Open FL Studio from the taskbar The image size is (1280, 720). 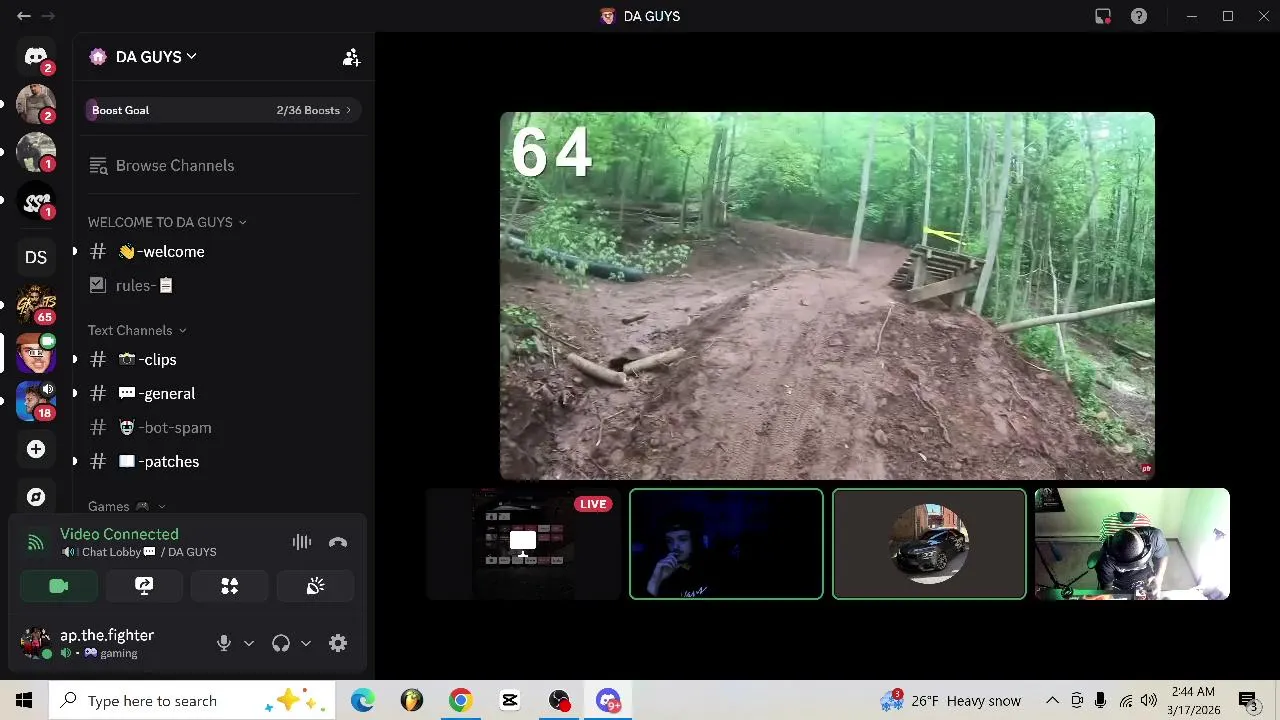pyautogui.click(x=411, y=701)
